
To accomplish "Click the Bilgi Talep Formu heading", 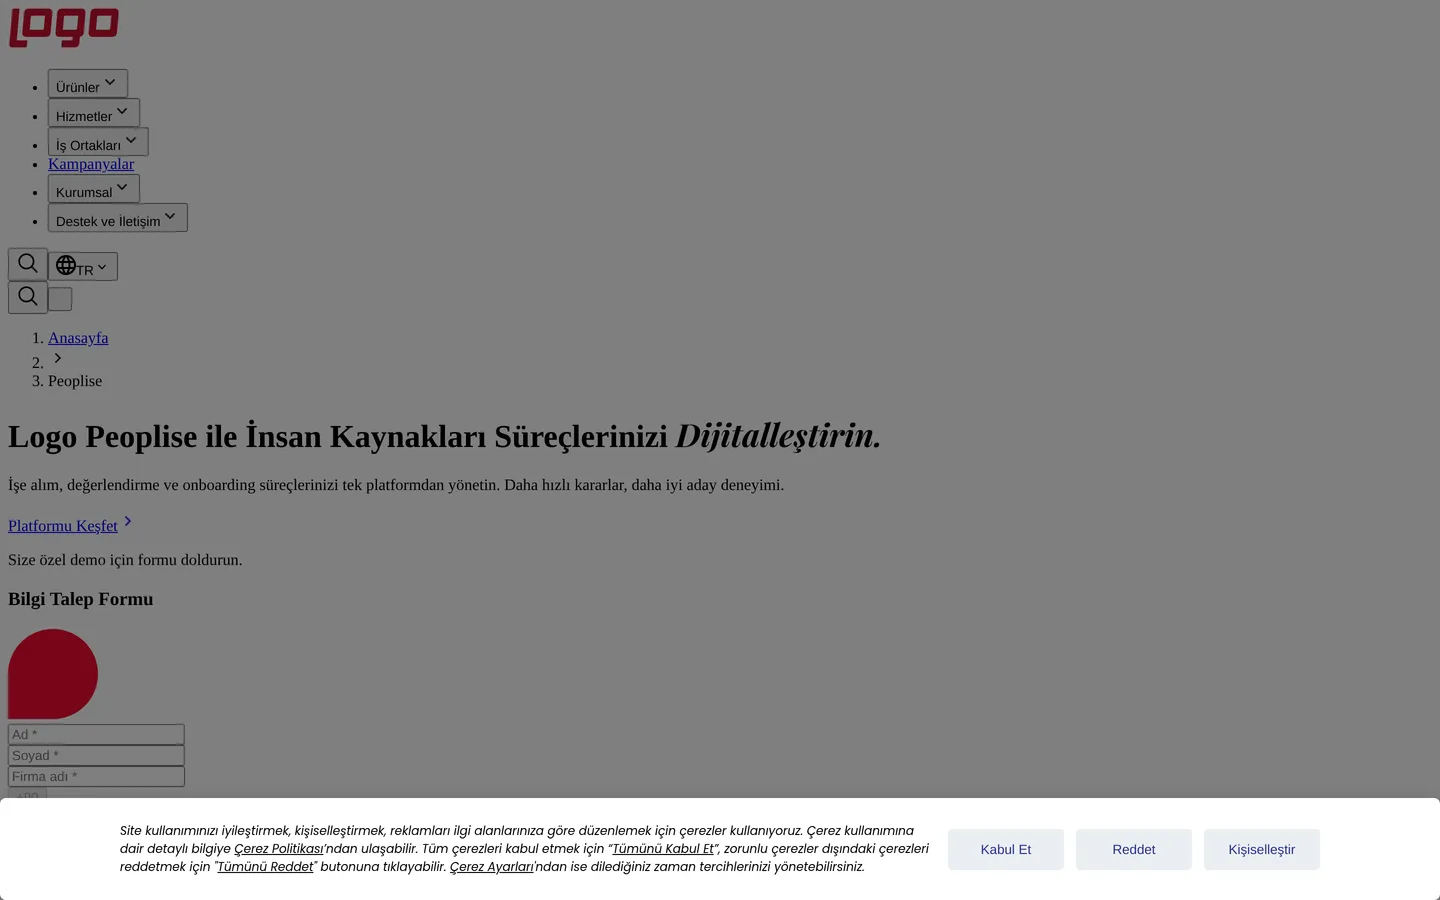I will tap(81, 599).
